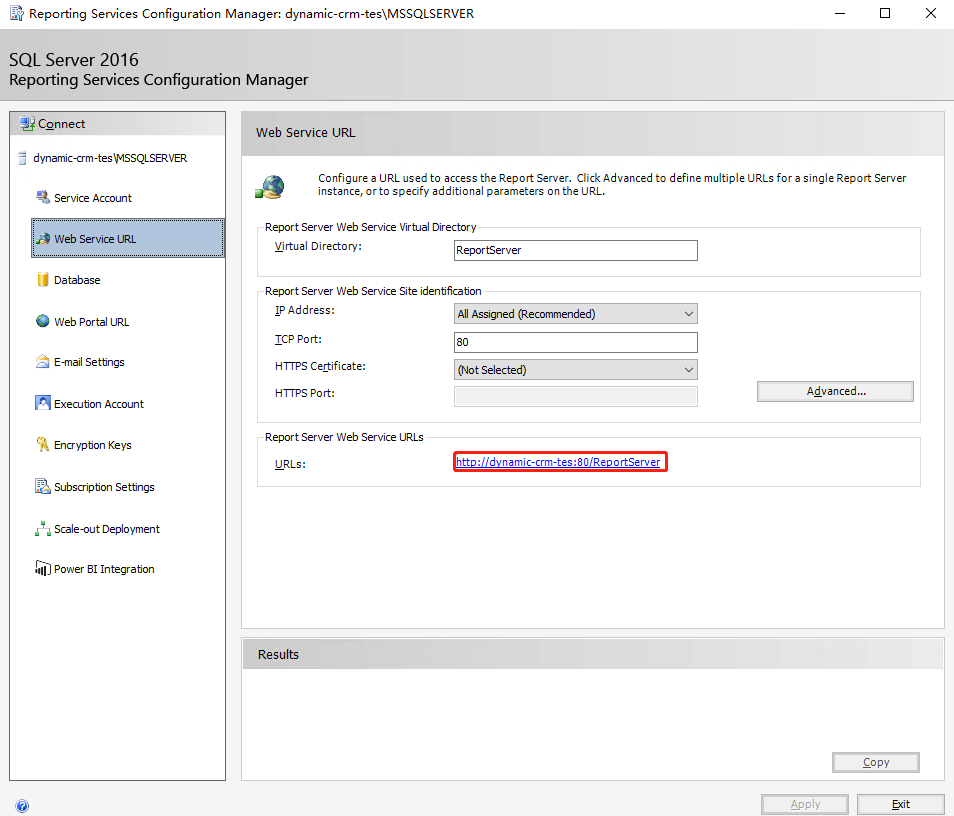Select dynamic-crm-tes\MSSQLSERVER server node
Image resolution: width=954 pixels, height=816 pixels.
tap(110, 158)
